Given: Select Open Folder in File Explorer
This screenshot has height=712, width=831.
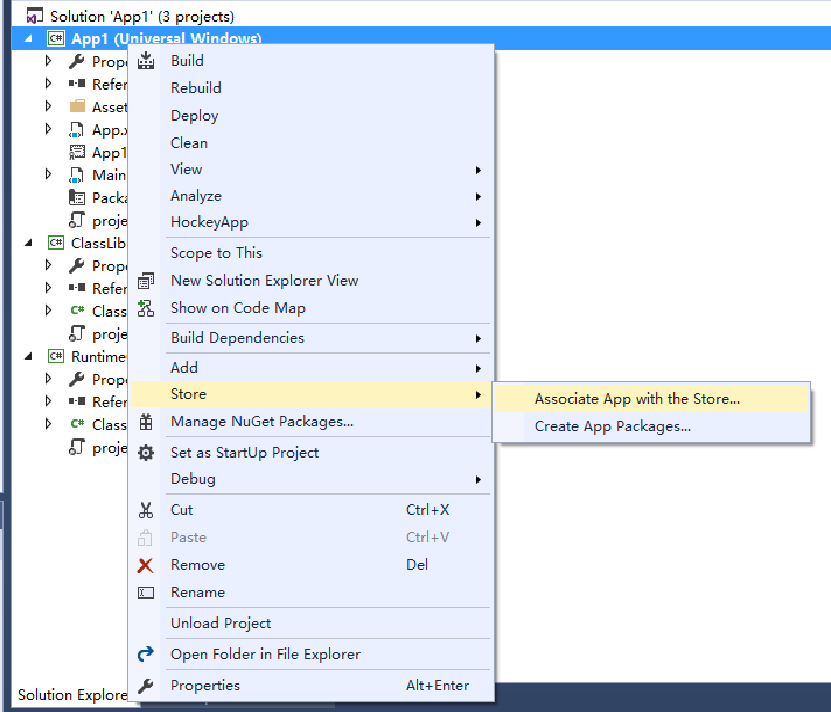Looking at the screenshot, I should click(x=313, y=654).
